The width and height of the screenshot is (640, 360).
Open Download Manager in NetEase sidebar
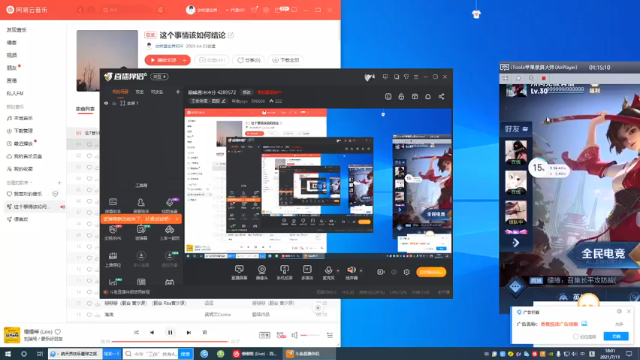tap(20, 131)
